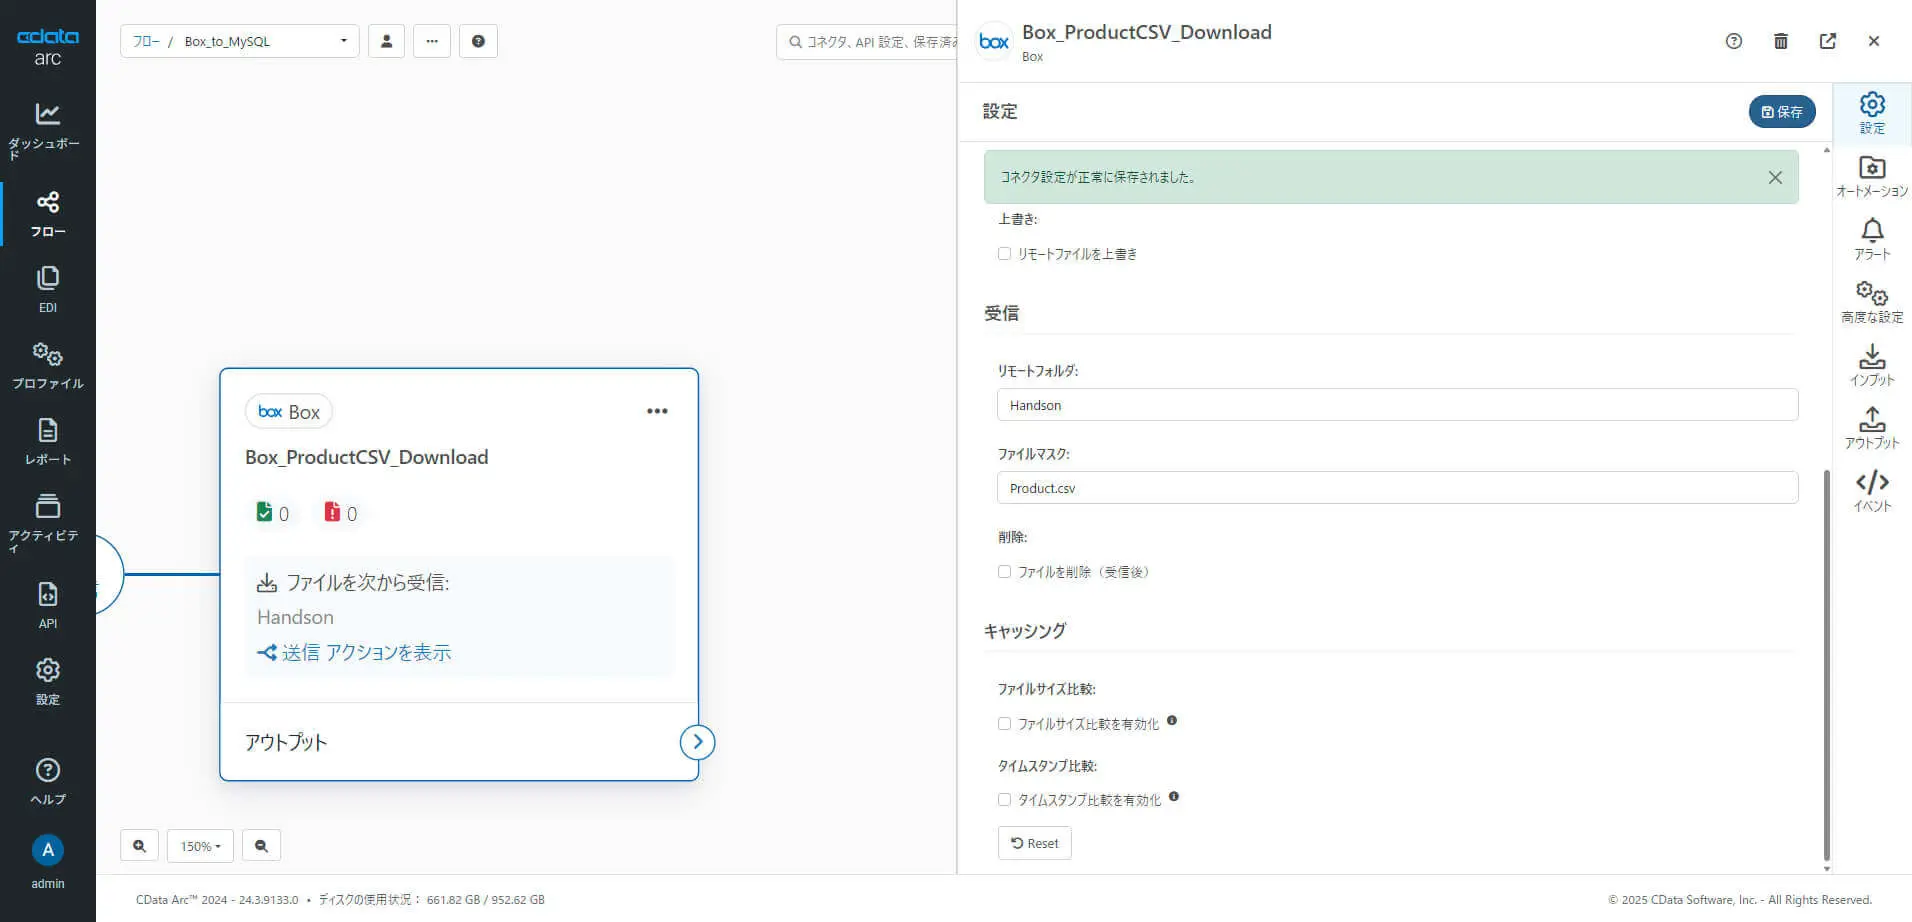Click the File Mask field containing Product.csv
Image resolution: width=1912 pixels, height=922 pixels.
(x=1397, y=488)
